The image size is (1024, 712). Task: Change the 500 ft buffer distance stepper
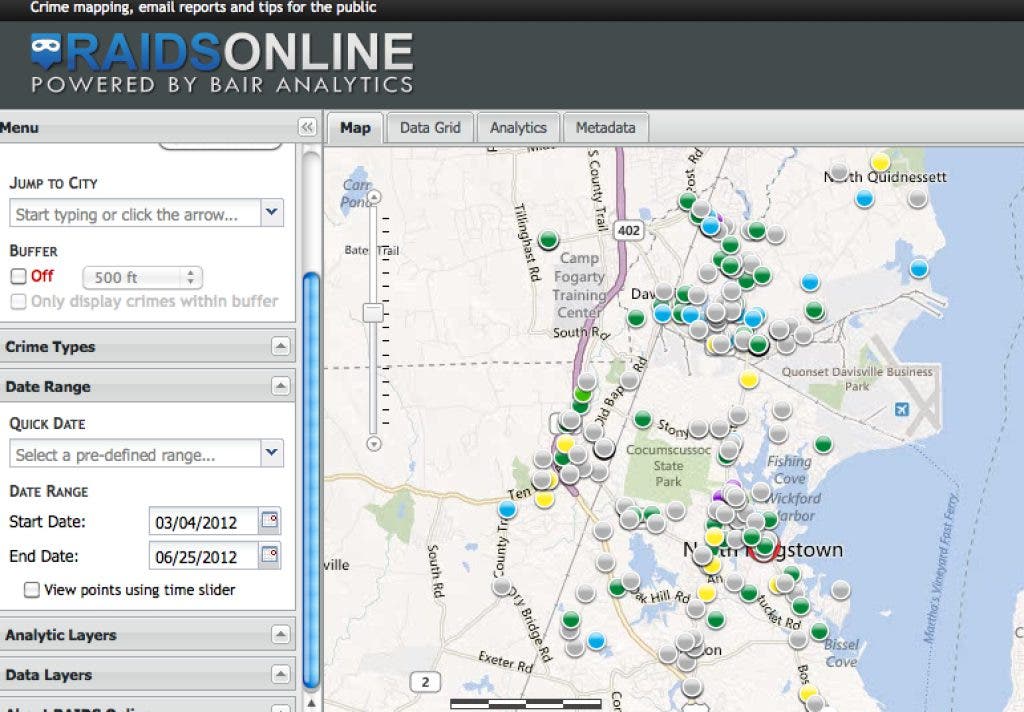tap(190, 277)
